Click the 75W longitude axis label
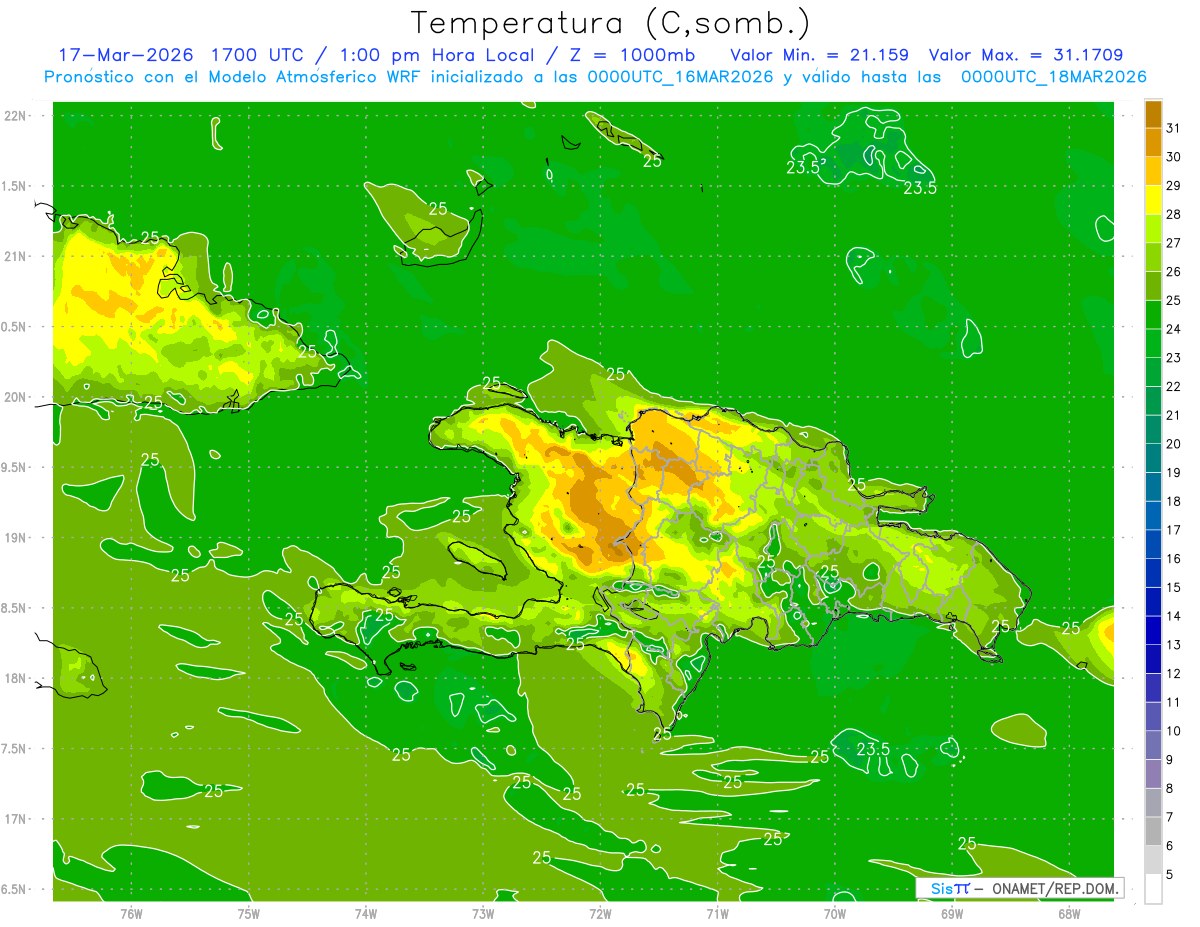 click(x=249, y=913)
